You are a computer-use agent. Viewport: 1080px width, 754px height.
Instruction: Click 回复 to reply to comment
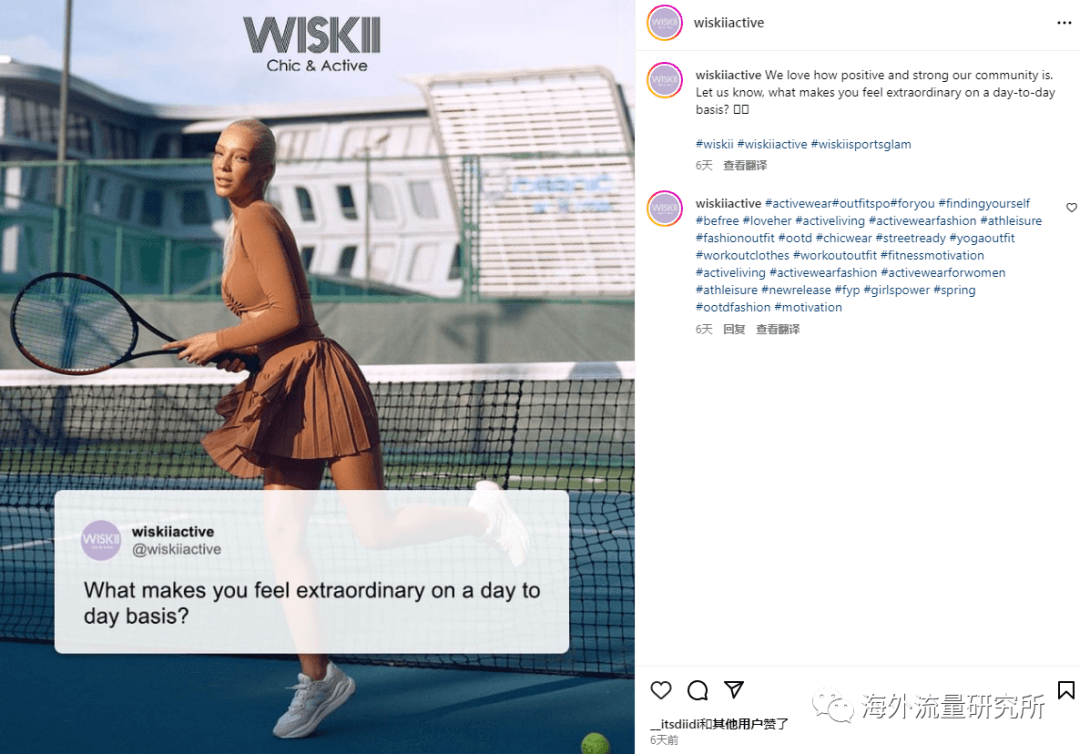(x=734, y=329)
